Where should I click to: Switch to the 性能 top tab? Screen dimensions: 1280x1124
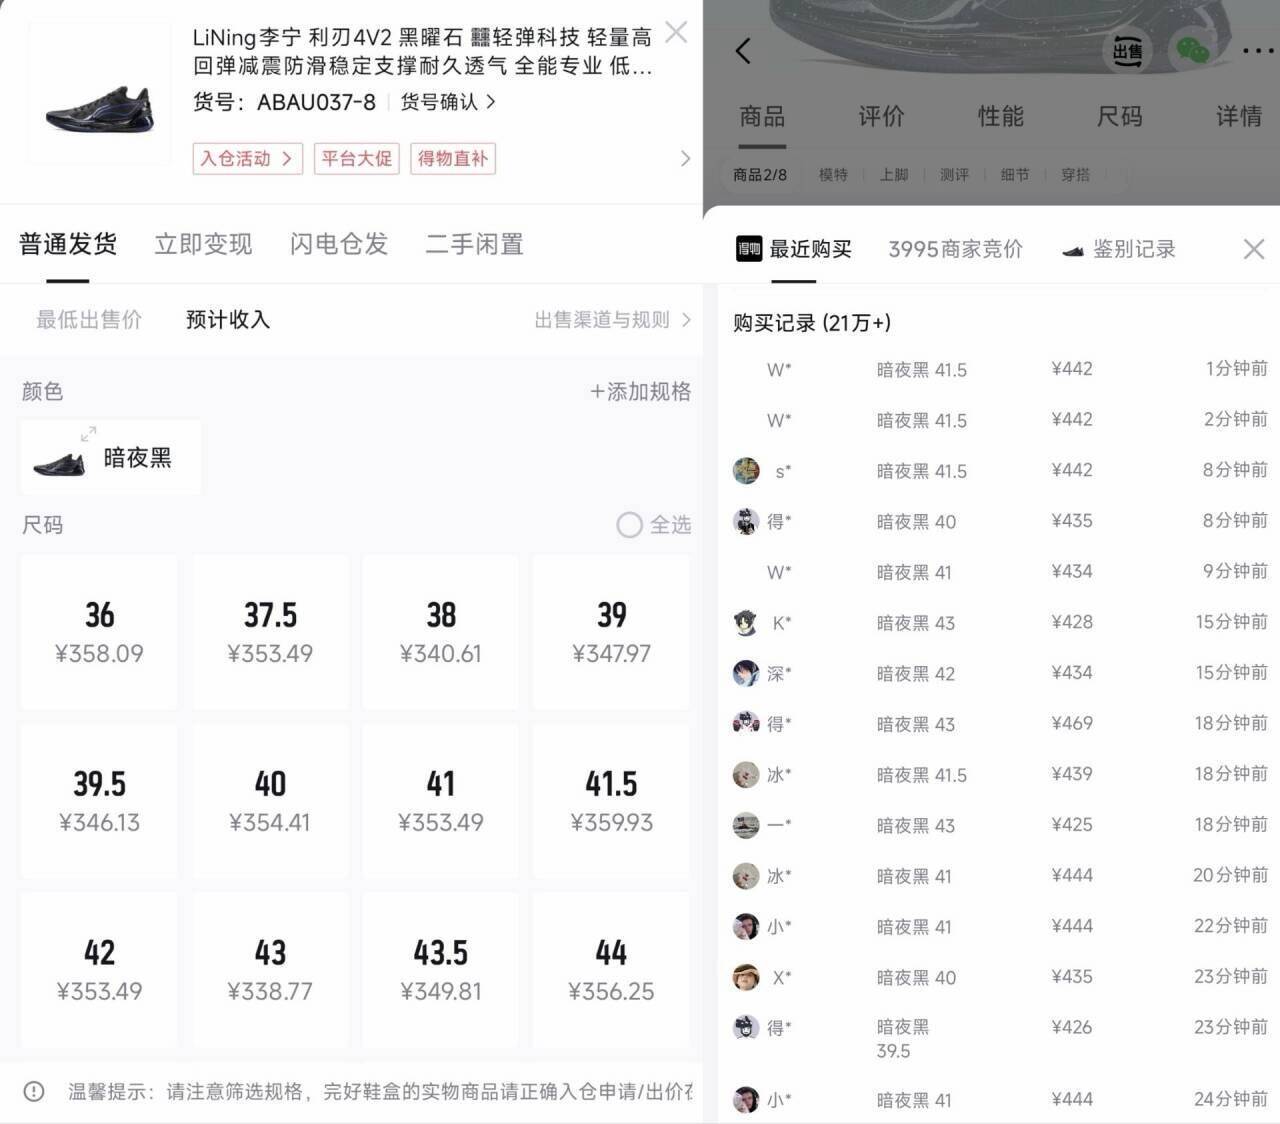tap(1000, 117)
